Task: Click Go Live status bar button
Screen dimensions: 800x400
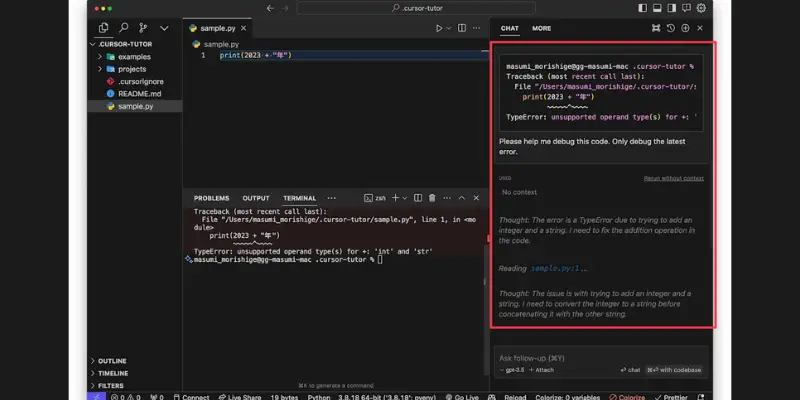Action: tap(462, 397)
